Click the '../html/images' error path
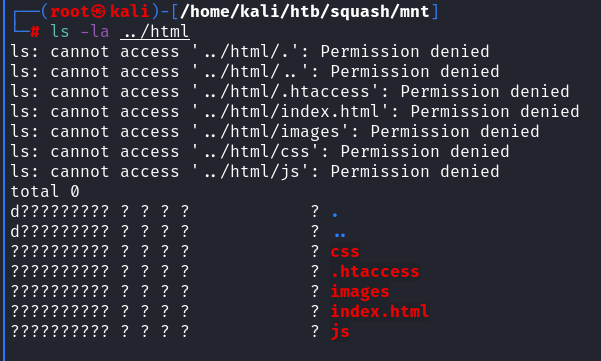This screenshot has height=361, width=601. (x=272, y=131)
